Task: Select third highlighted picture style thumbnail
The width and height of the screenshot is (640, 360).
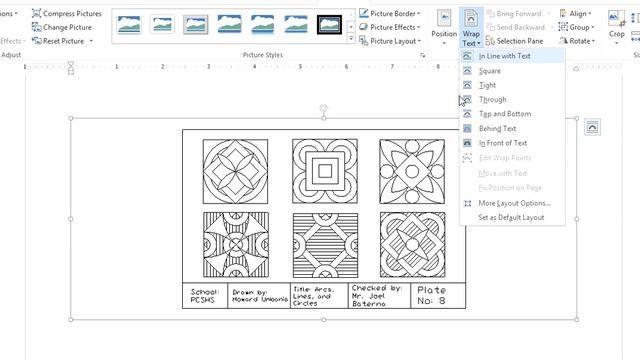Action: coord(196,24)
